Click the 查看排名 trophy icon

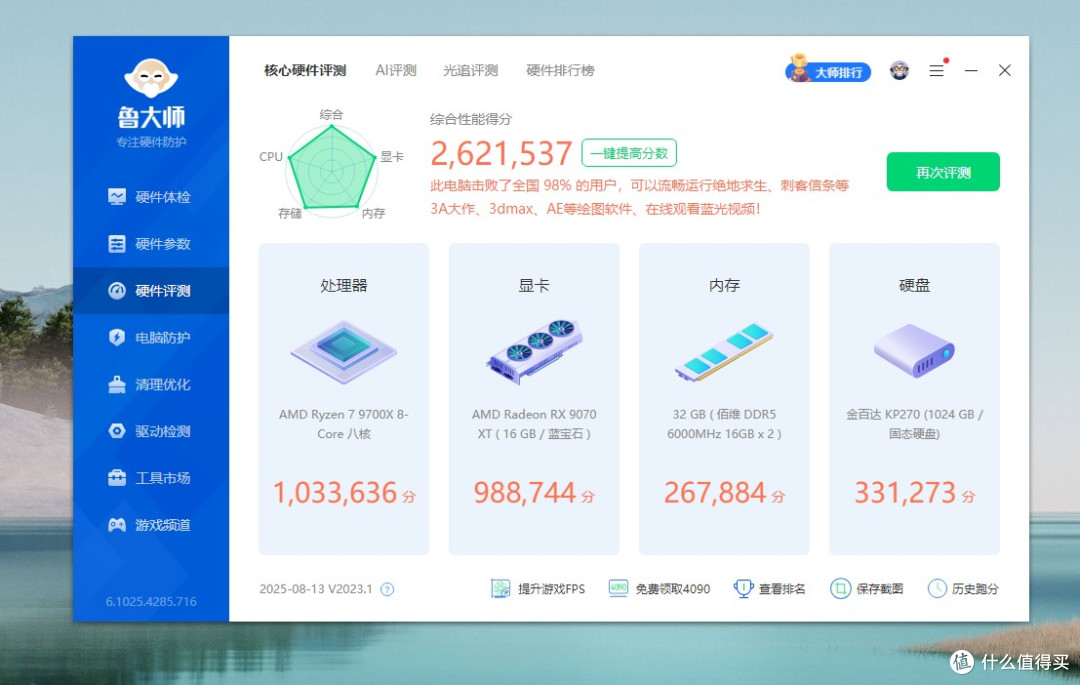[x=743, y=589]
